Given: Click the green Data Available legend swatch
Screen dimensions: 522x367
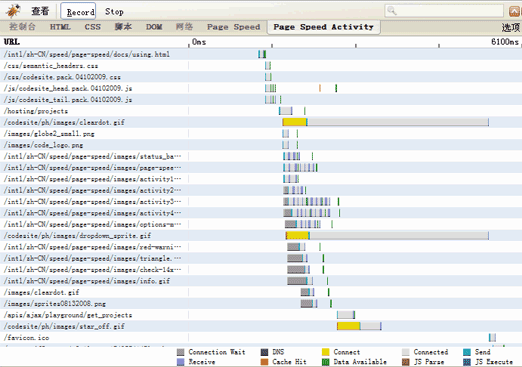Looking at the screenshot, I should pos(326,362).
